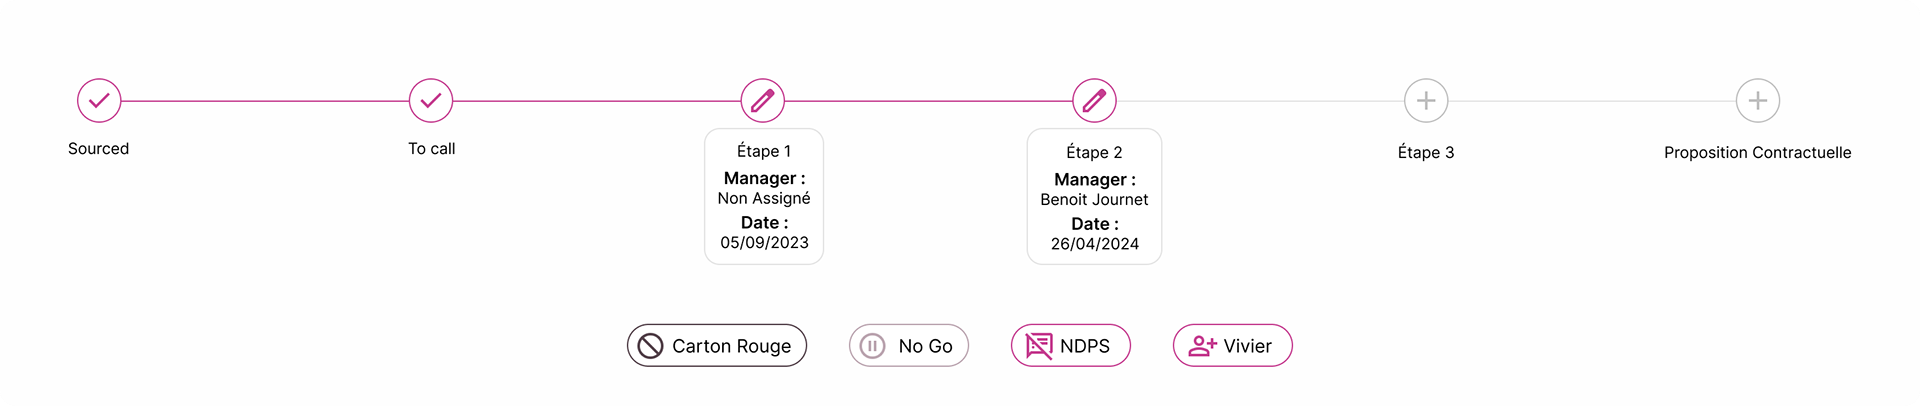Click the No Go pause icon
1920x406 pixels.
click(x=873, y=346)
